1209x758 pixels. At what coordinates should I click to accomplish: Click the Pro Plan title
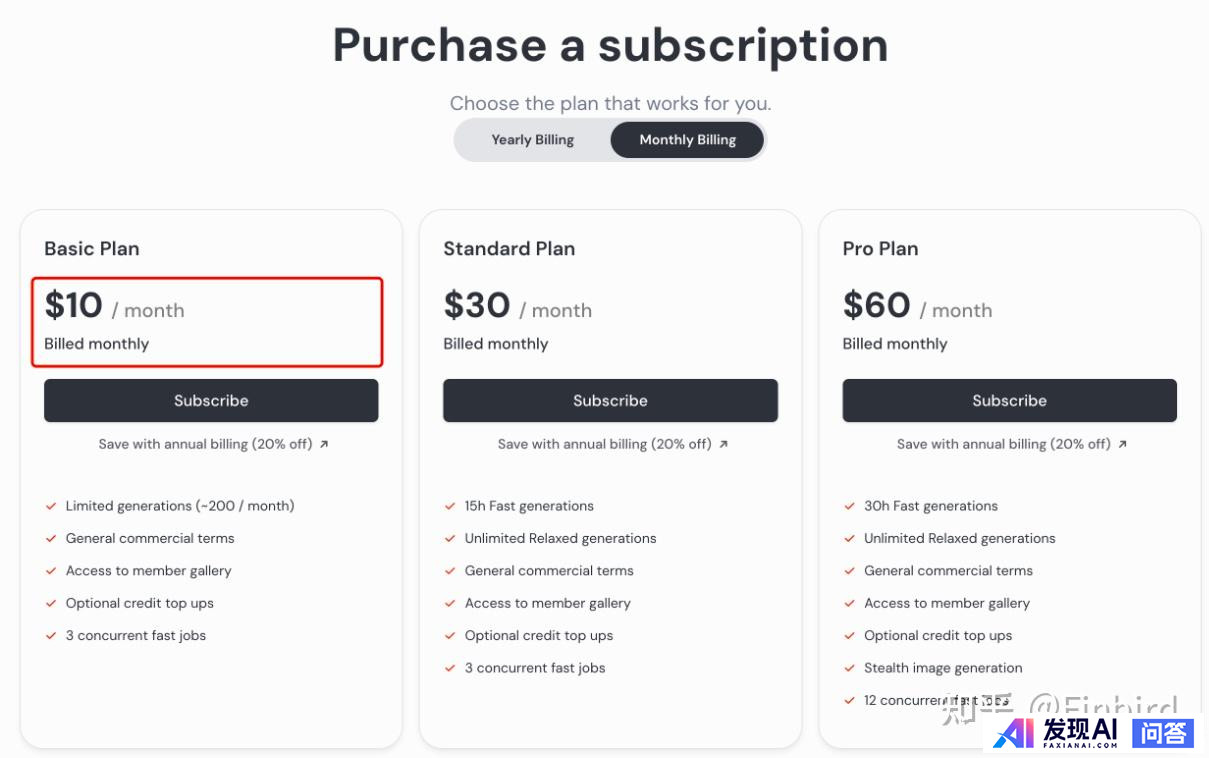click(x=880, y=248)
